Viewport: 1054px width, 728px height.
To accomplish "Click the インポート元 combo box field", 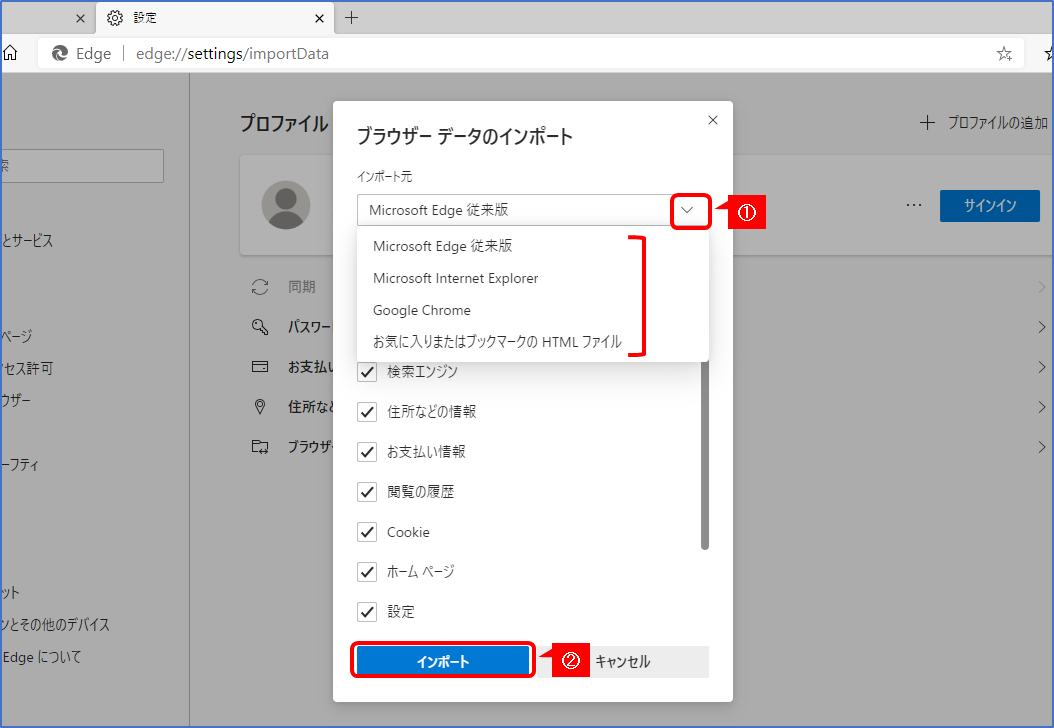I will point(532,210).
